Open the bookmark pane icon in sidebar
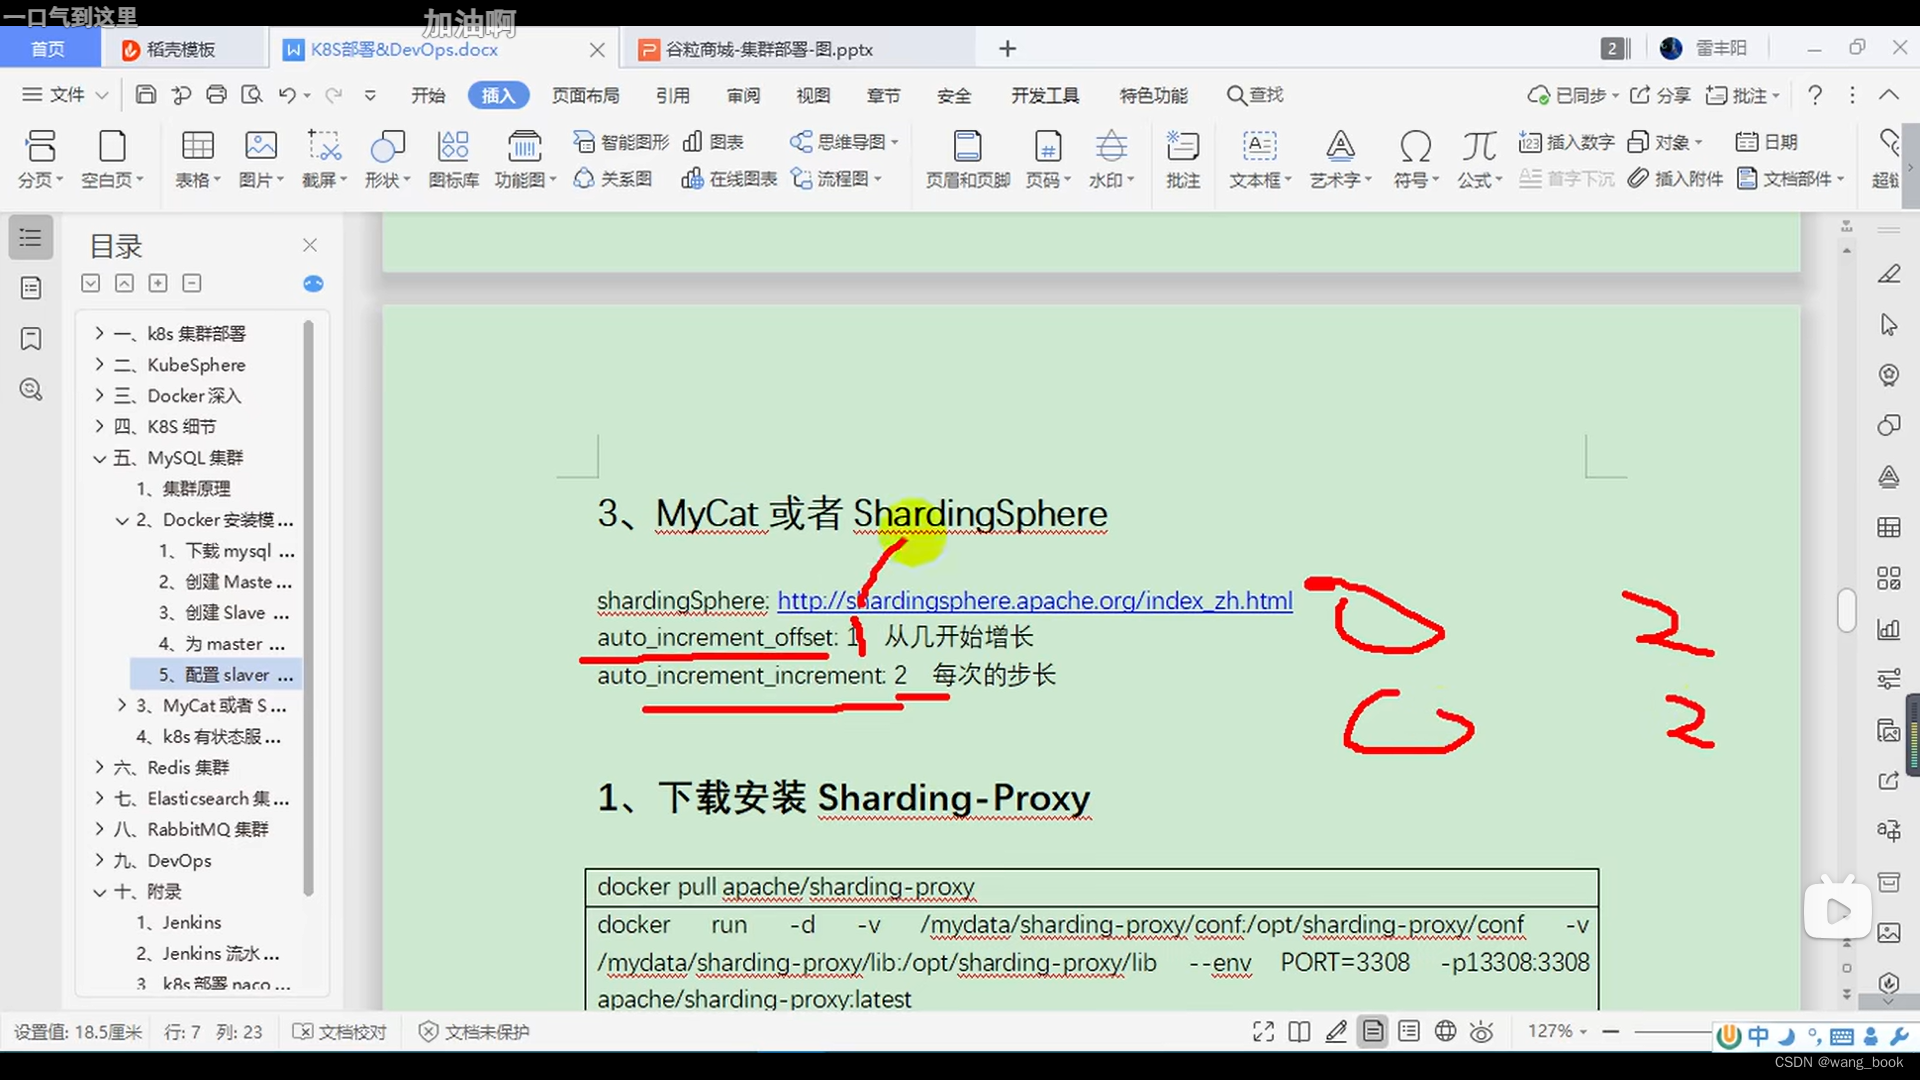Image resolution: width=1920 pixels, height=1080 pixels. (31, 339)
